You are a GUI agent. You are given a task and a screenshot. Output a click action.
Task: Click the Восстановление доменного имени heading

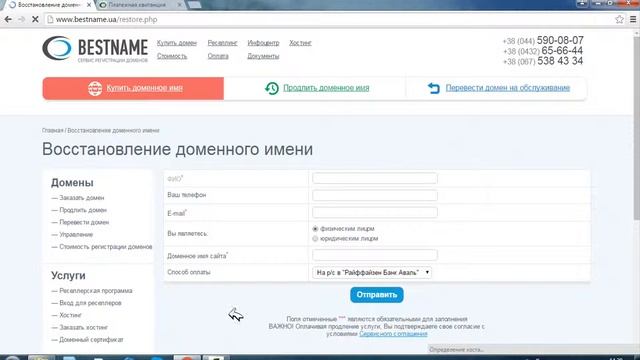coord(178,149)
